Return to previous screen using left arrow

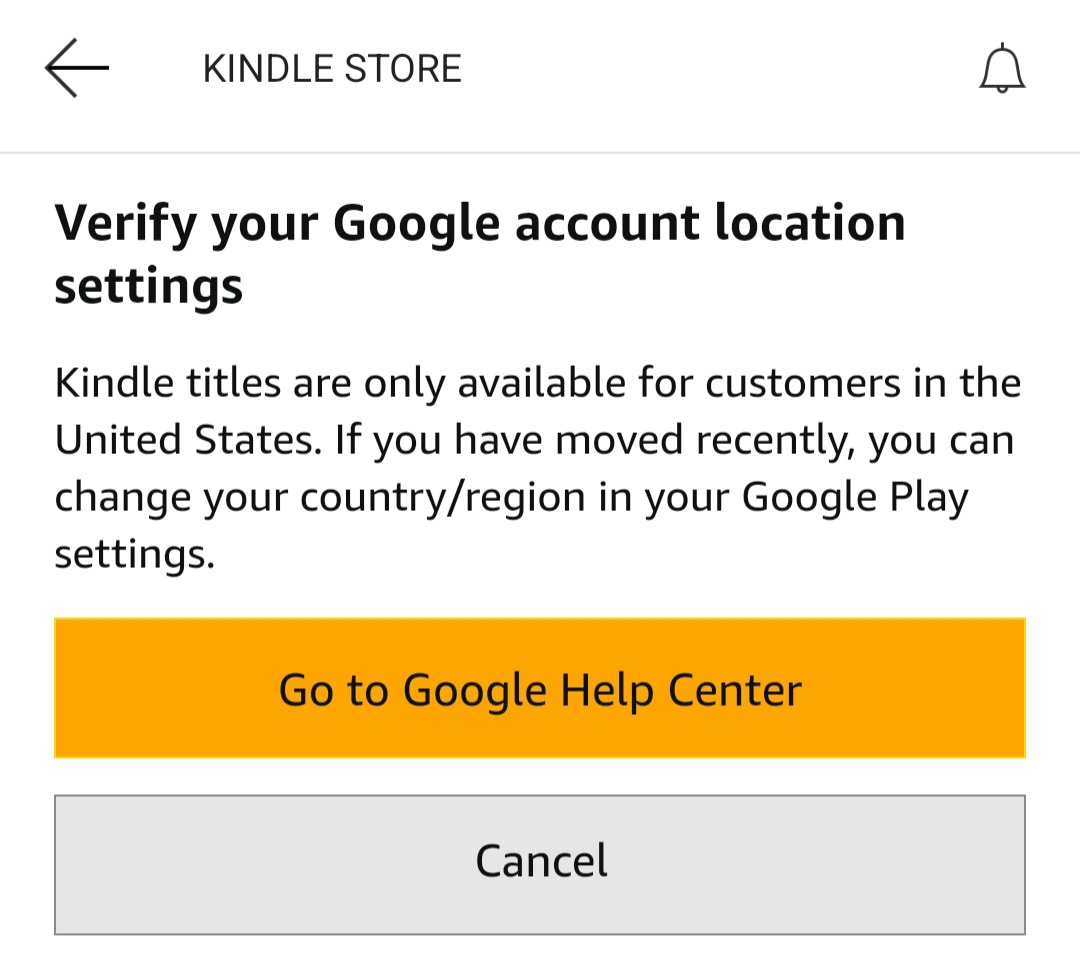(x=76, y=68)
